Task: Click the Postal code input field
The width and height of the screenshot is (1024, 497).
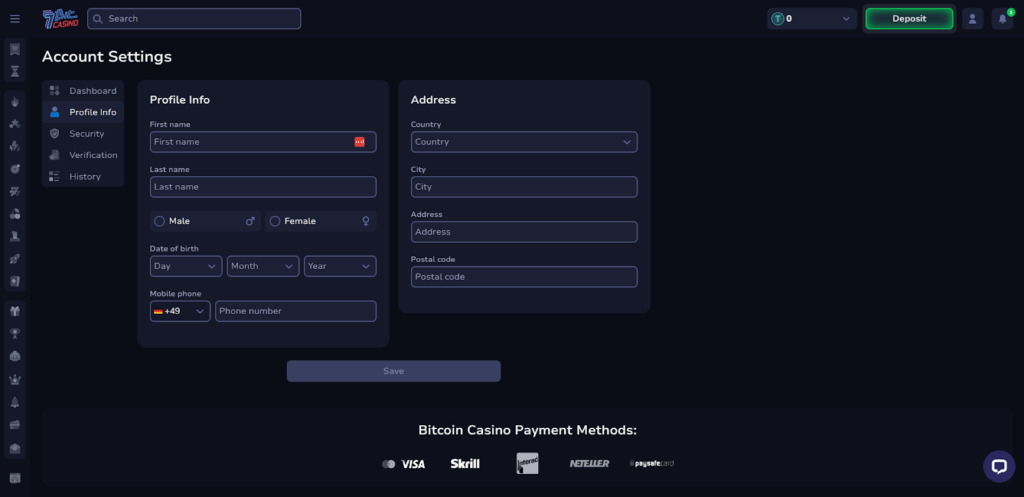Action: (523, 277)
